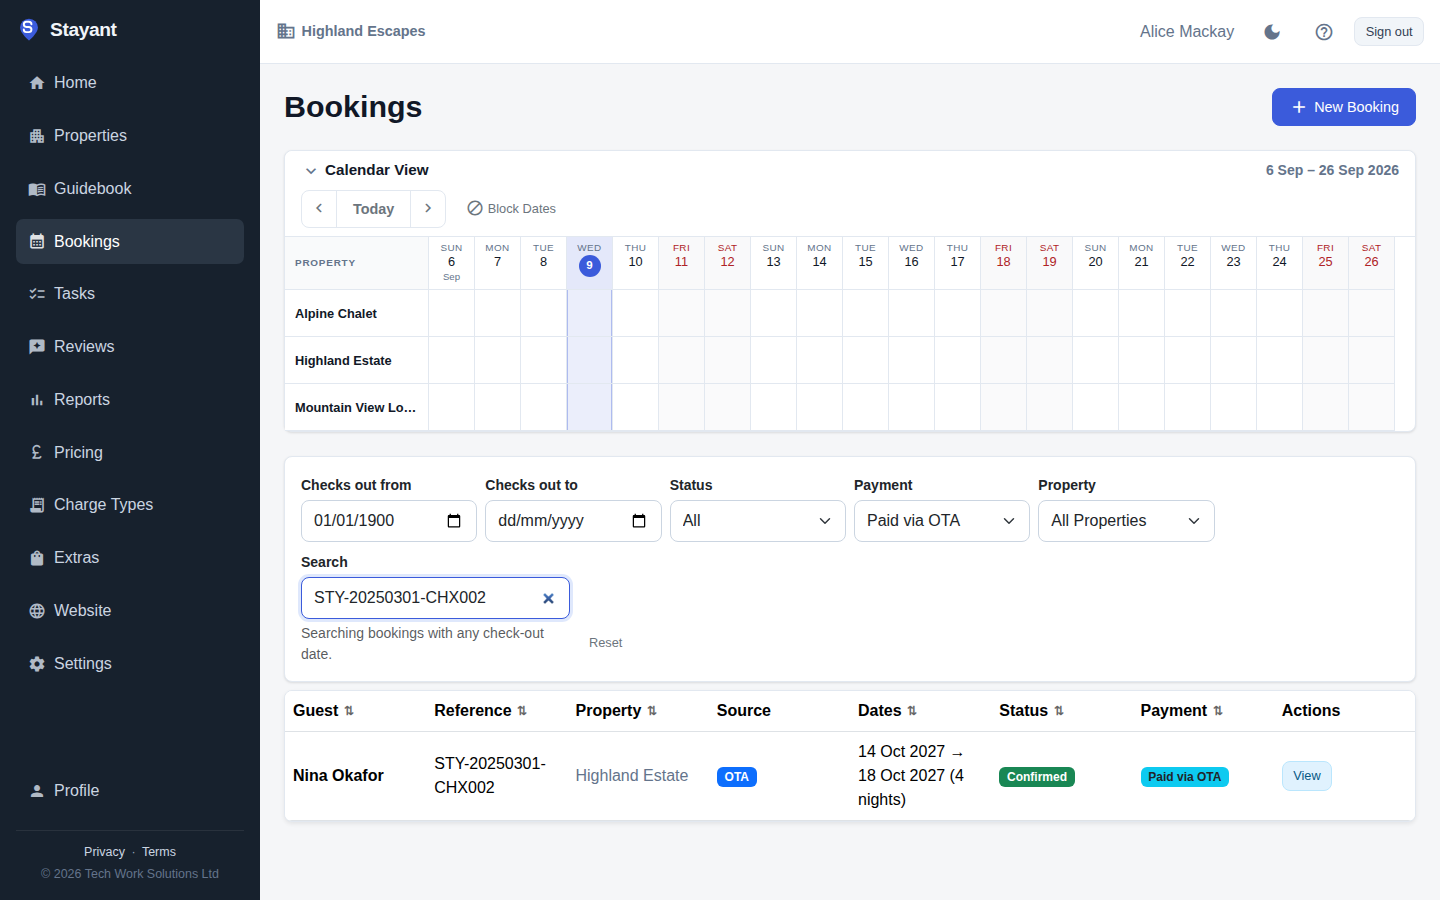Screen dimensions: 1440x900
Task: Clear the search field with X icon
Action: pyautogui.click(x=548, y=598)
